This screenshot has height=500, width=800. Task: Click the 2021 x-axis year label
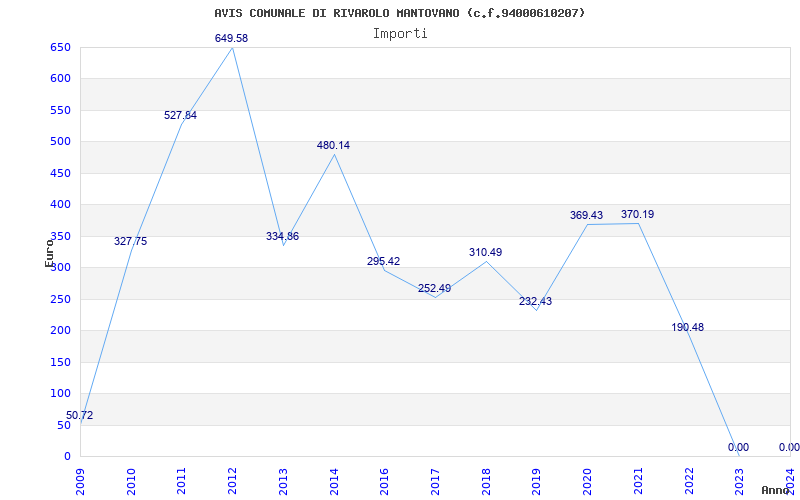pos(638,481)
